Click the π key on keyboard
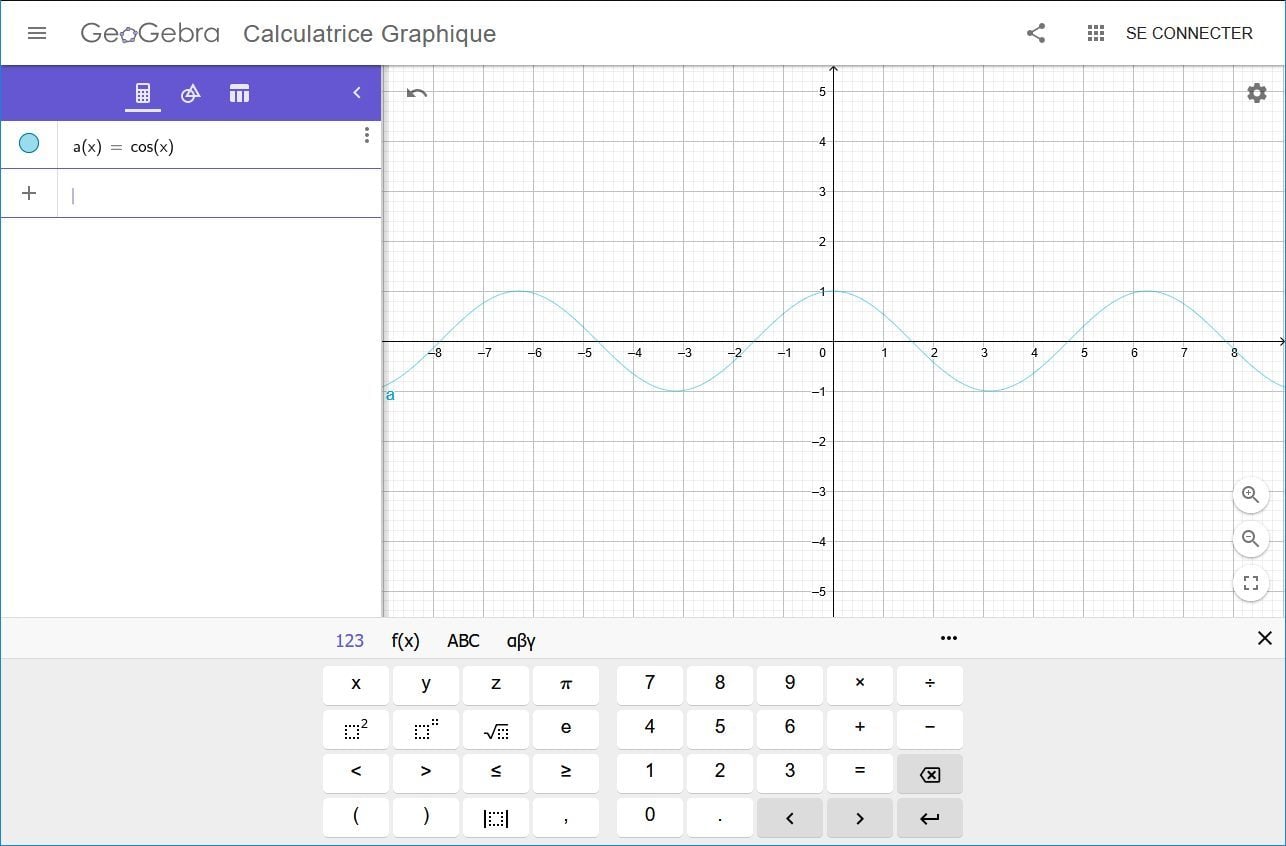The height and width of the screenshot is (846, 1286). 566,685
